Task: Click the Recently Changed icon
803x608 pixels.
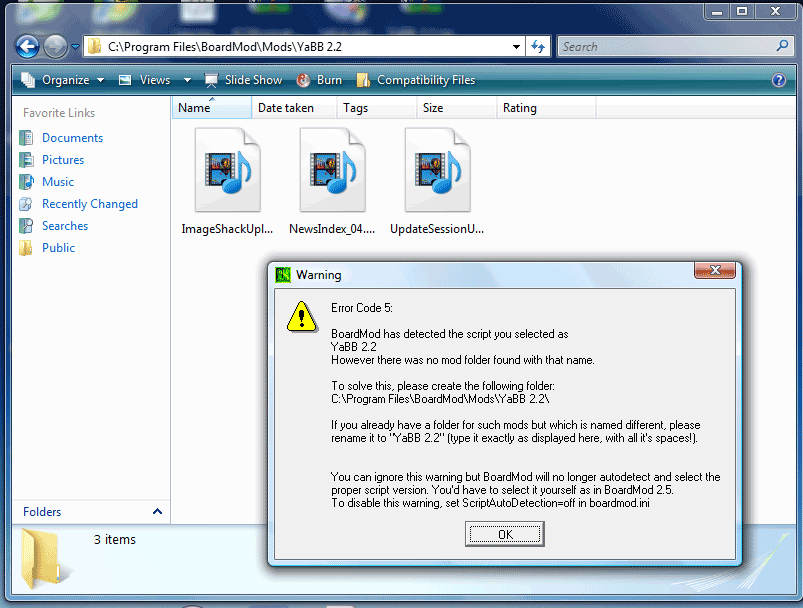Action: [26, 204]
